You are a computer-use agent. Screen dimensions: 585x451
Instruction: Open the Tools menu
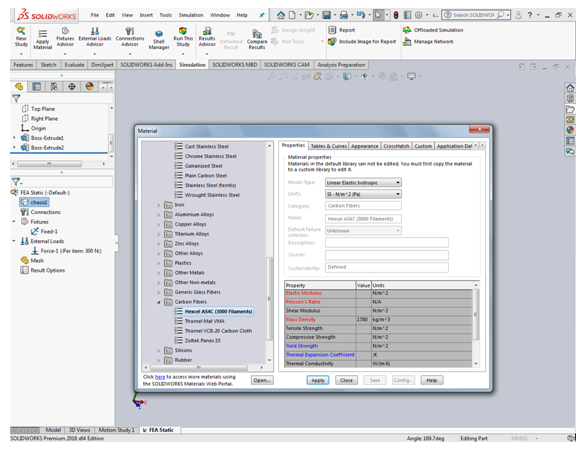[x=165, y=15]
